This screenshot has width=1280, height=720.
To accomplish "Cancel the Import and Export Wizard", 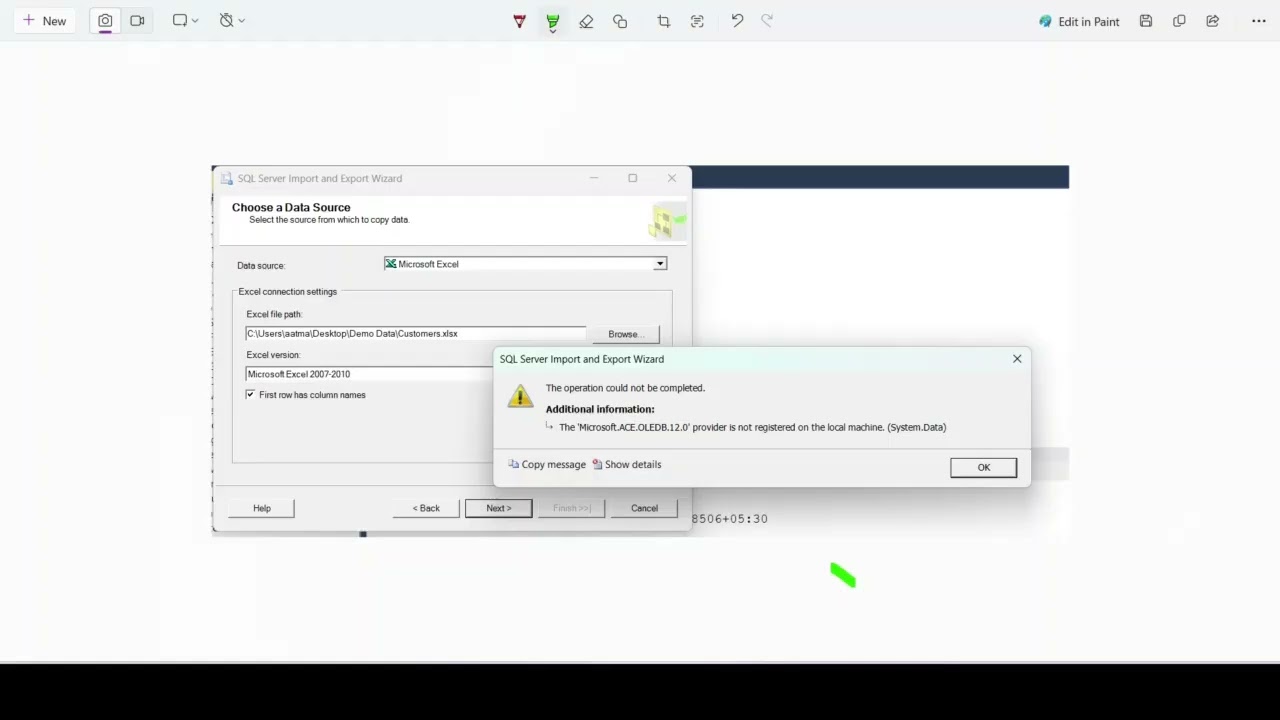I will coord(644,508).
